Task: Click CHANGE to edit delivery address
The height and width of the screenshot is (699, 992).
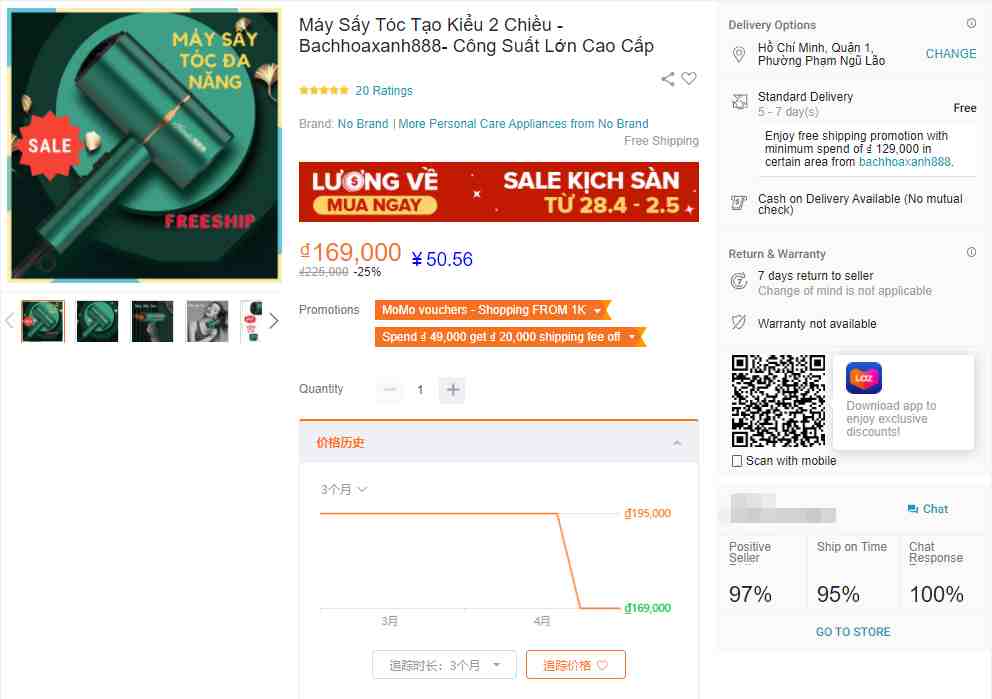Action: click(x=951, y=54)
